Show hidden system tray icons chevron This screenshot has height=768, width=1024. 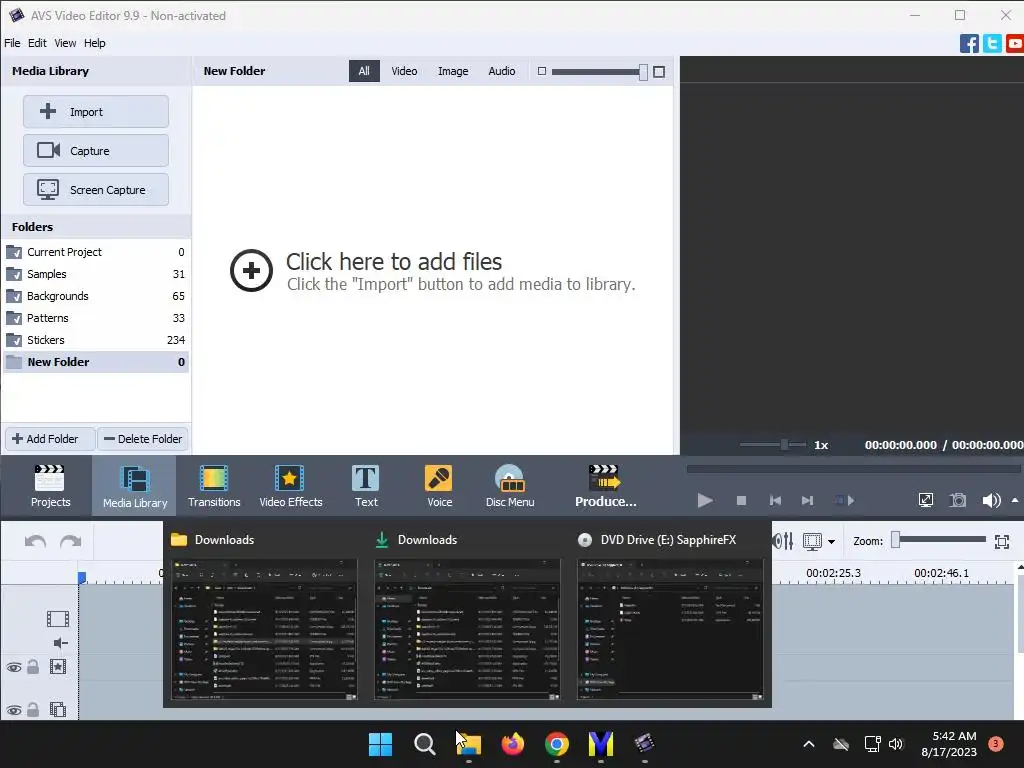click(808, 744)
